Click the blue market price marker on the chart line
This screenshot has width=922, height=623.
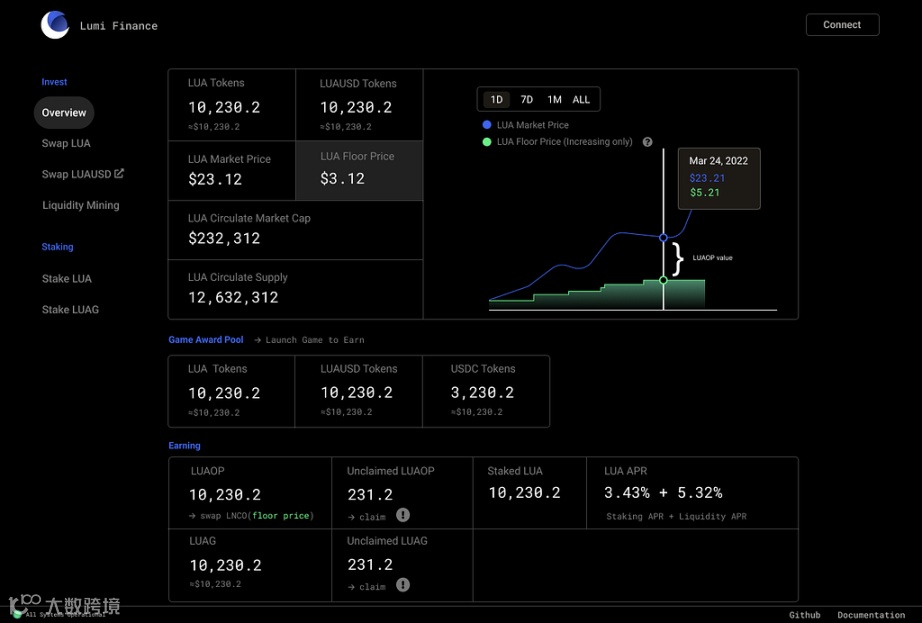[x=663, y=237]
